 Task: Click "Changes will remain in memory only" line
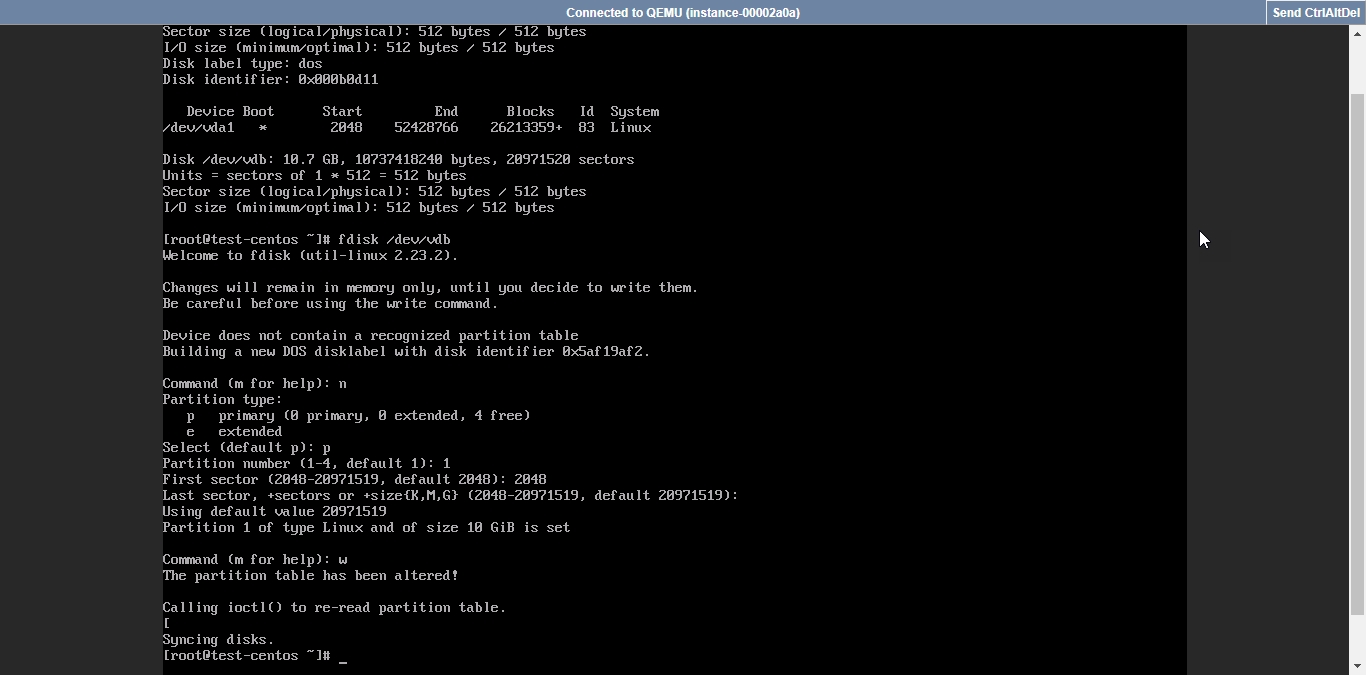pyautogui.click(x=430, y=288)
